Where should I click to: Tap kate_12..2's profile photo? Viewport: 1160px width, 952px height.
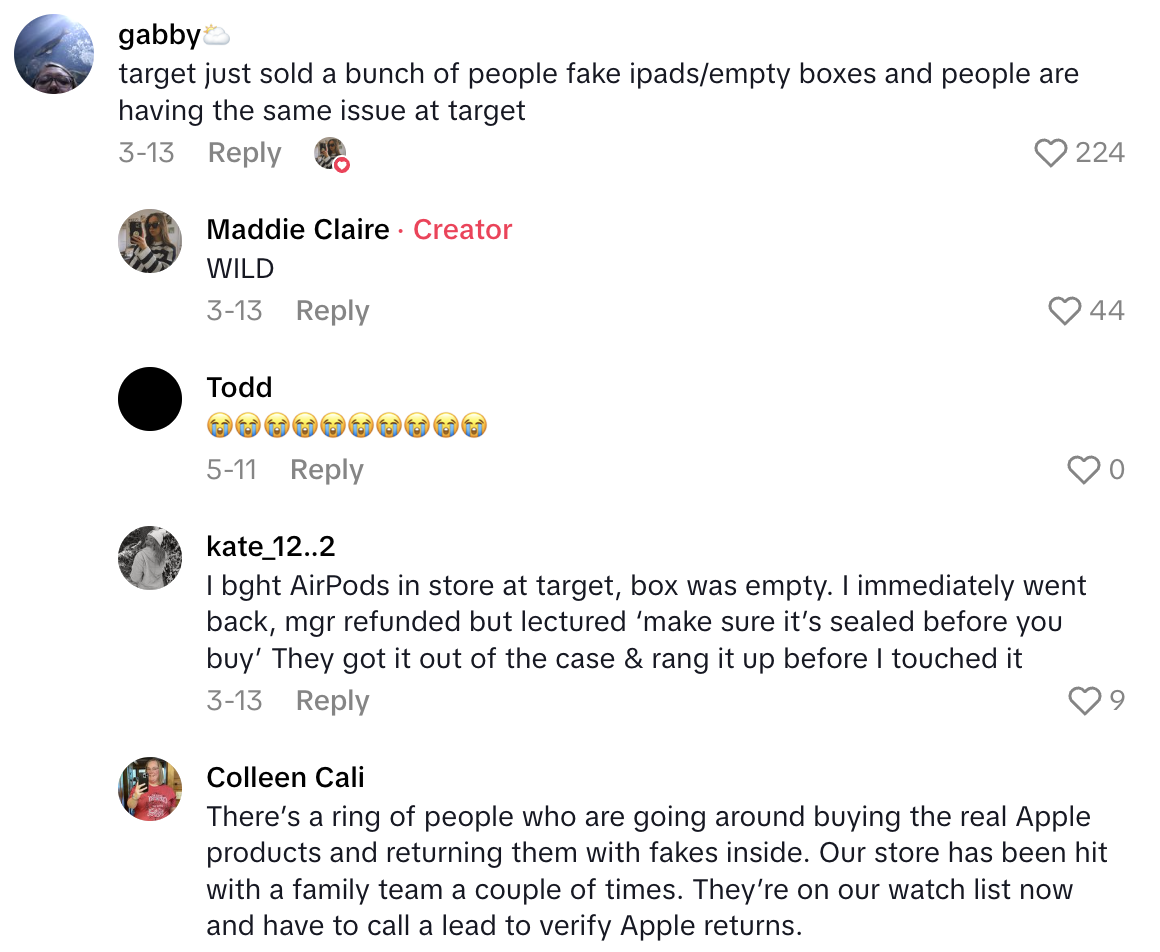click(150, 558)
